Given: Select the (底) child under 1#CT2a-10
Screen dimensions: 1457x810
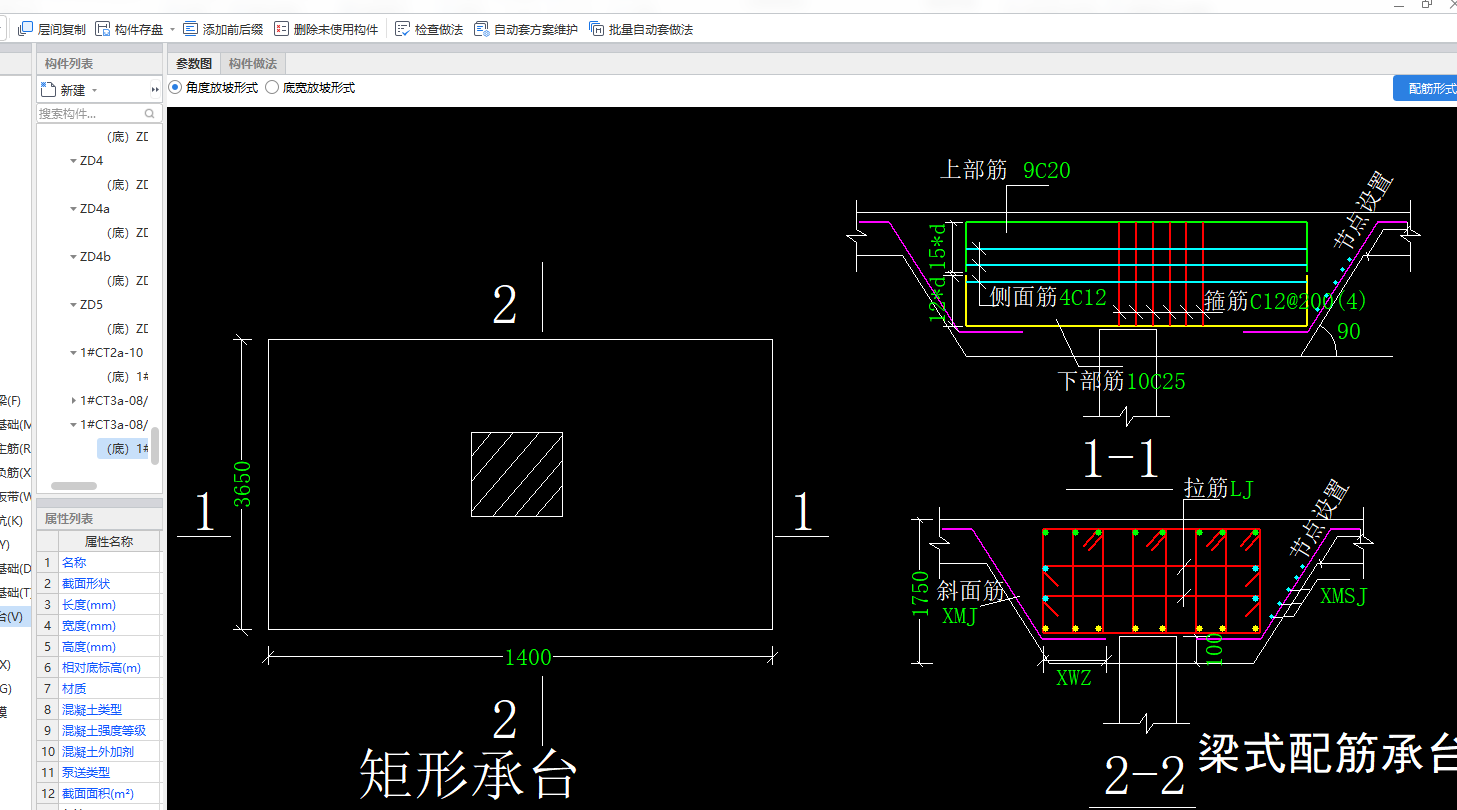Looking at the screenshot, I should click(126, 377).
